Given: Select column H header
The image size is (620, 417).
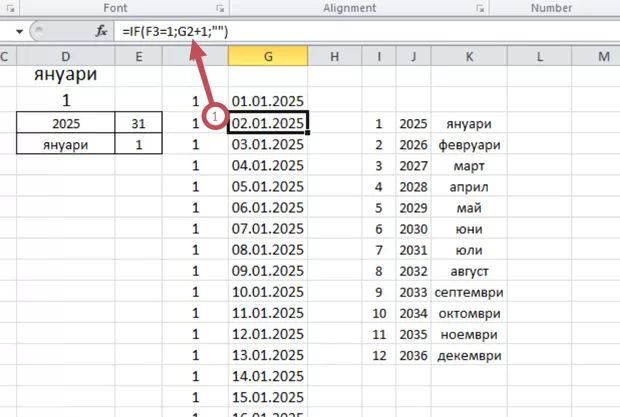Looking at the screenshot, I should [335, 56].
